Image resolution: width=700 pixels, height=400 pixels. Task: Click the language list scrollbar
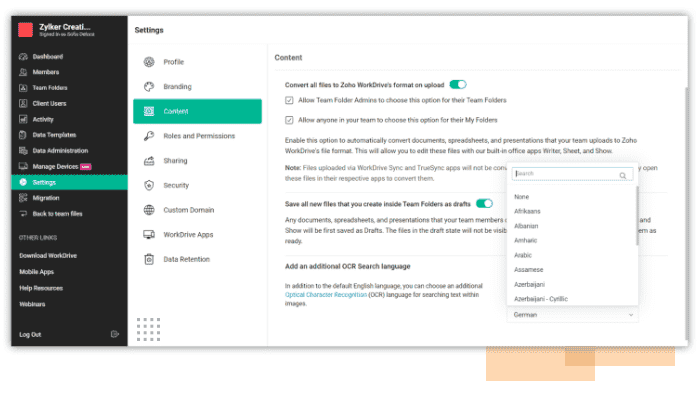[637, 216]
